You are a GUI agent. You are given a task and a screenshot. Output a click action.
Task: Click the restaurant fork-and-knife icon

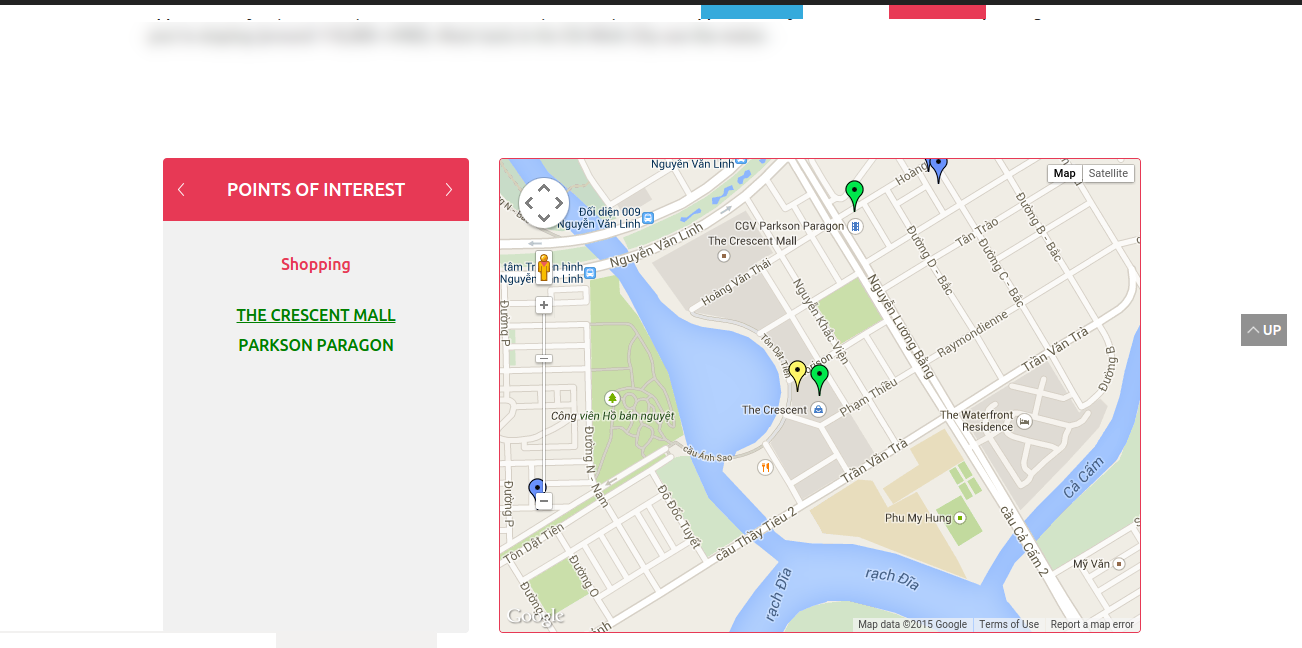coord(765,467)
